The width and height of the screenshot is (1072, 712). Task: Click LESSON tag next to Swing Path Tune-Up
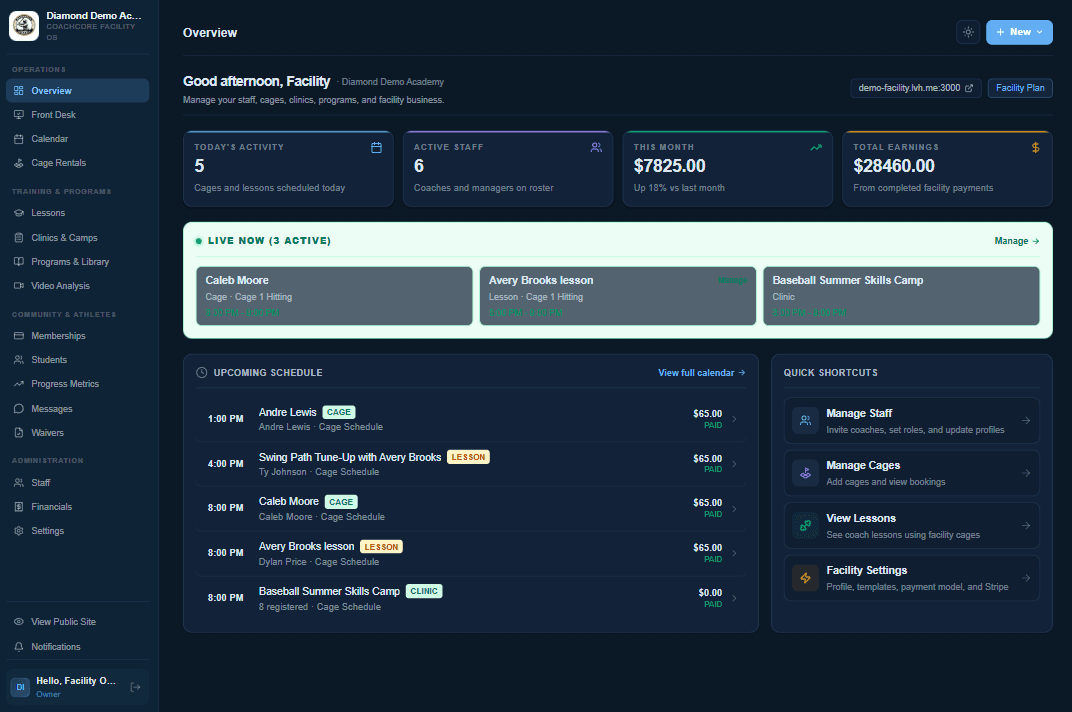(468, 457)
